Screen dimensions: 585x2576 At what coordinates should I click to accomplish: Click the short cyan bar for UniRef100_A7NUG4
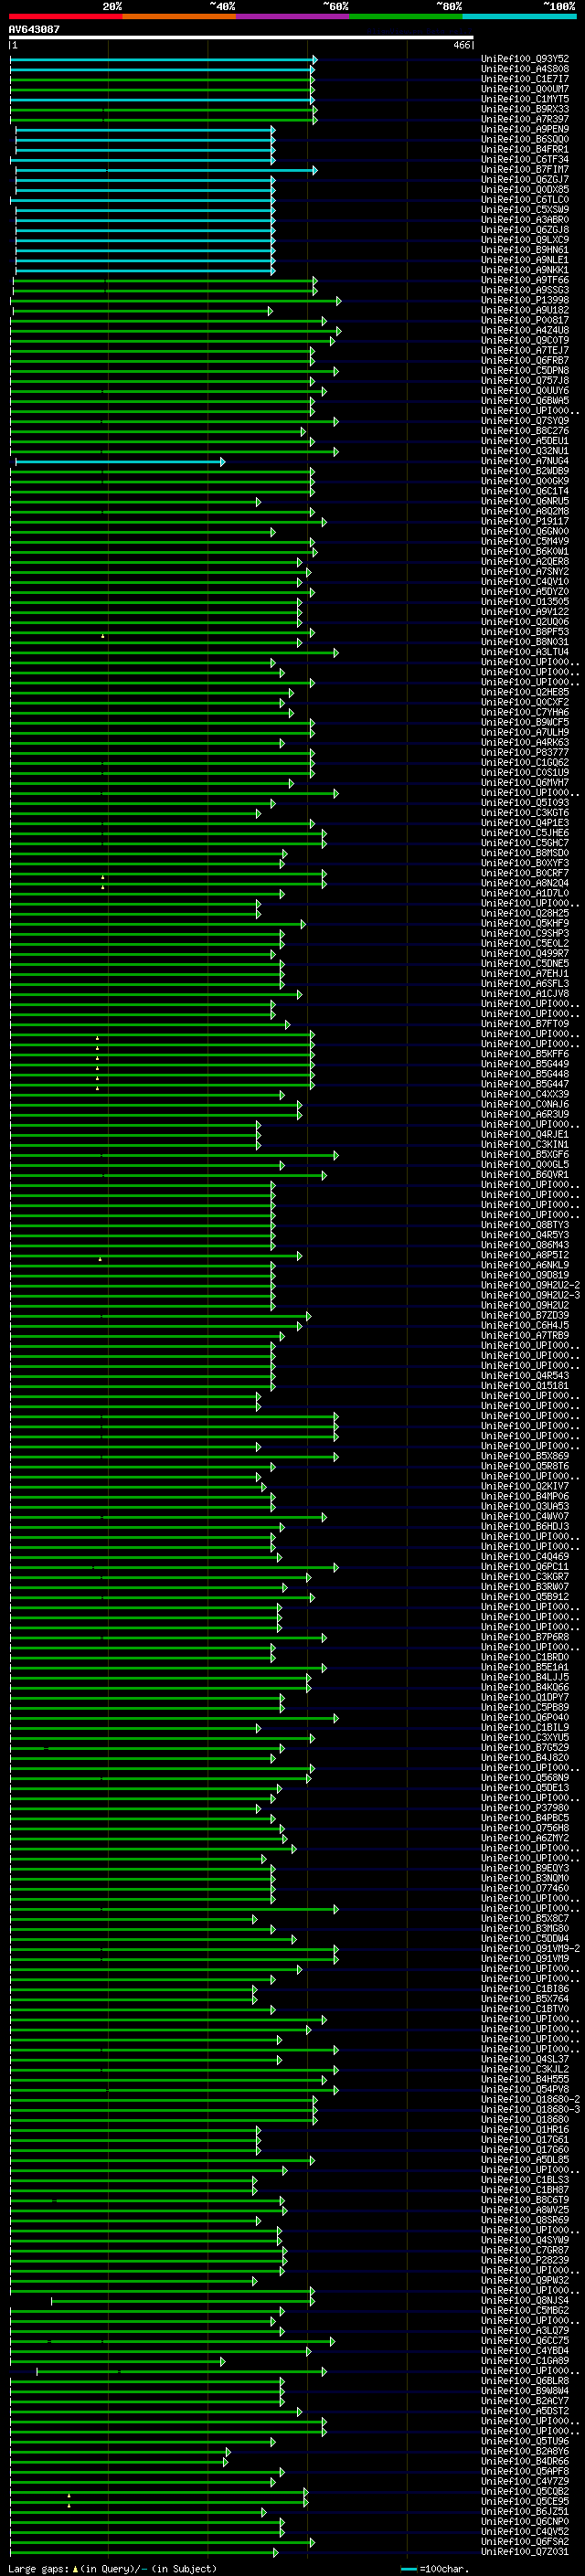click(120, 462)
